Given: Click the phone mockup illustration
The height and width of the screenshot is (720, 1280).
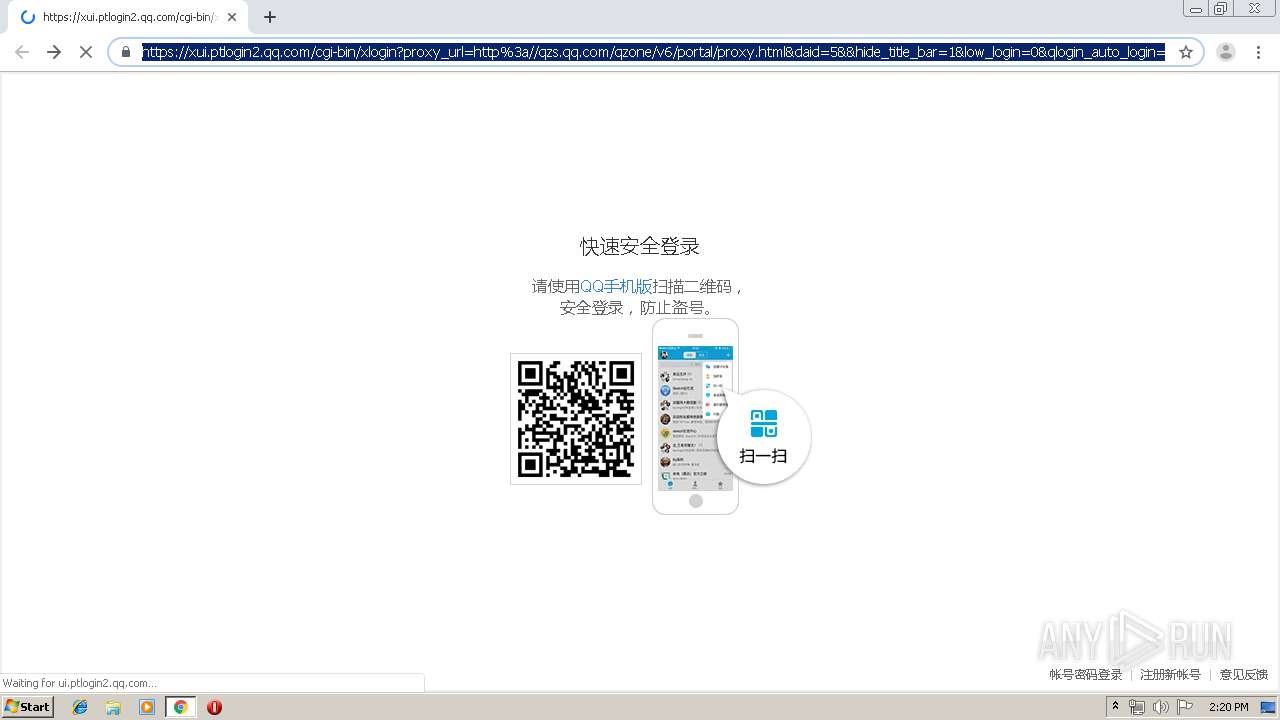Looking at the screenshot, I should (695, 416).
